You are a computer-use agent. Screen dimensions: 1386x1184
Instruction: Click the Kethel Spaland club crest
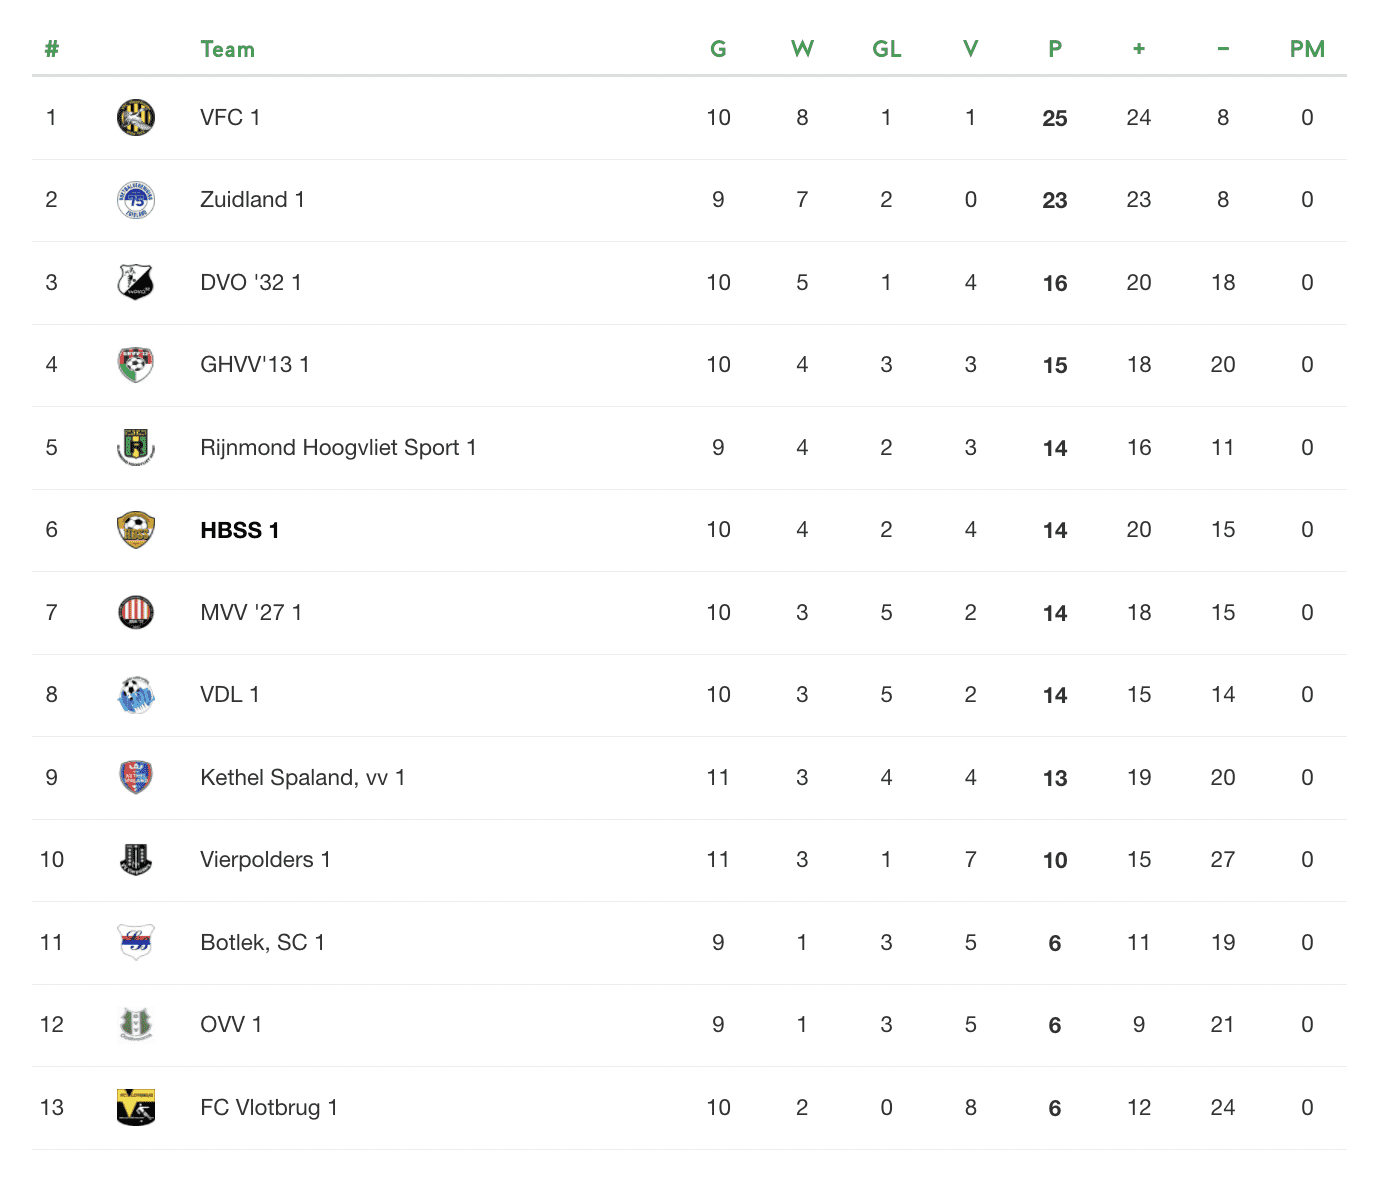[136, 778]
